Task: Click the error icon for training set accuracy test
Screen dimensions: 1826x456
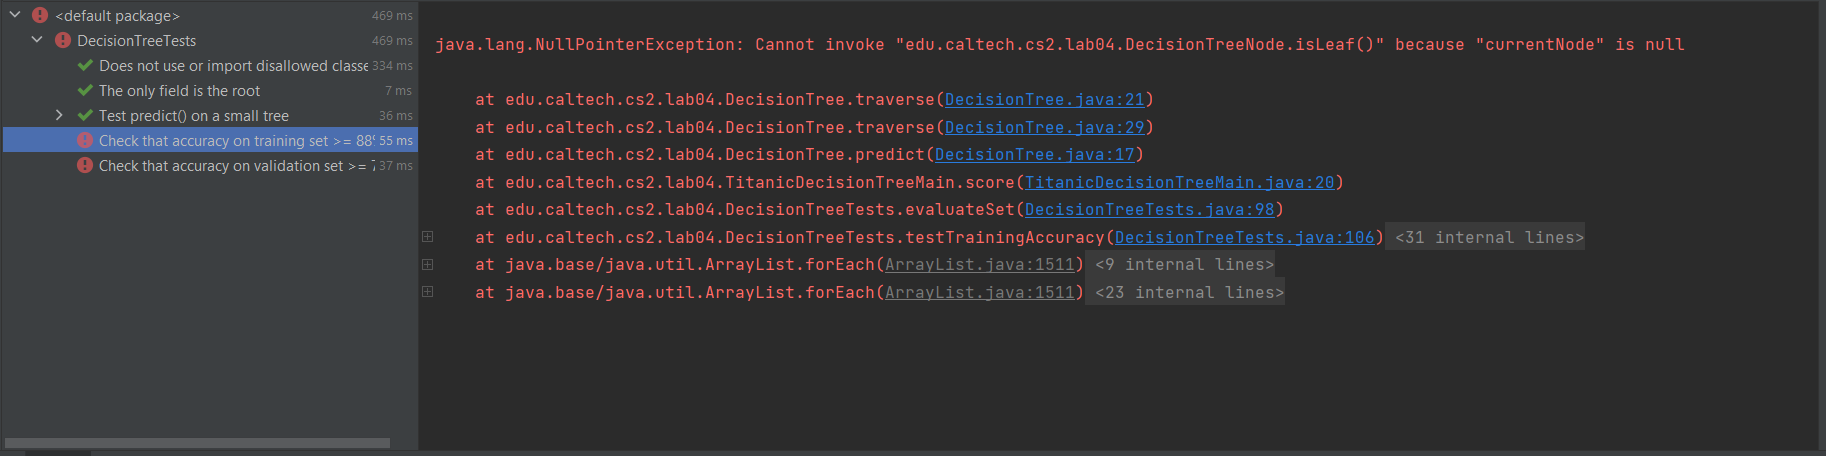Action: point(85,141)
